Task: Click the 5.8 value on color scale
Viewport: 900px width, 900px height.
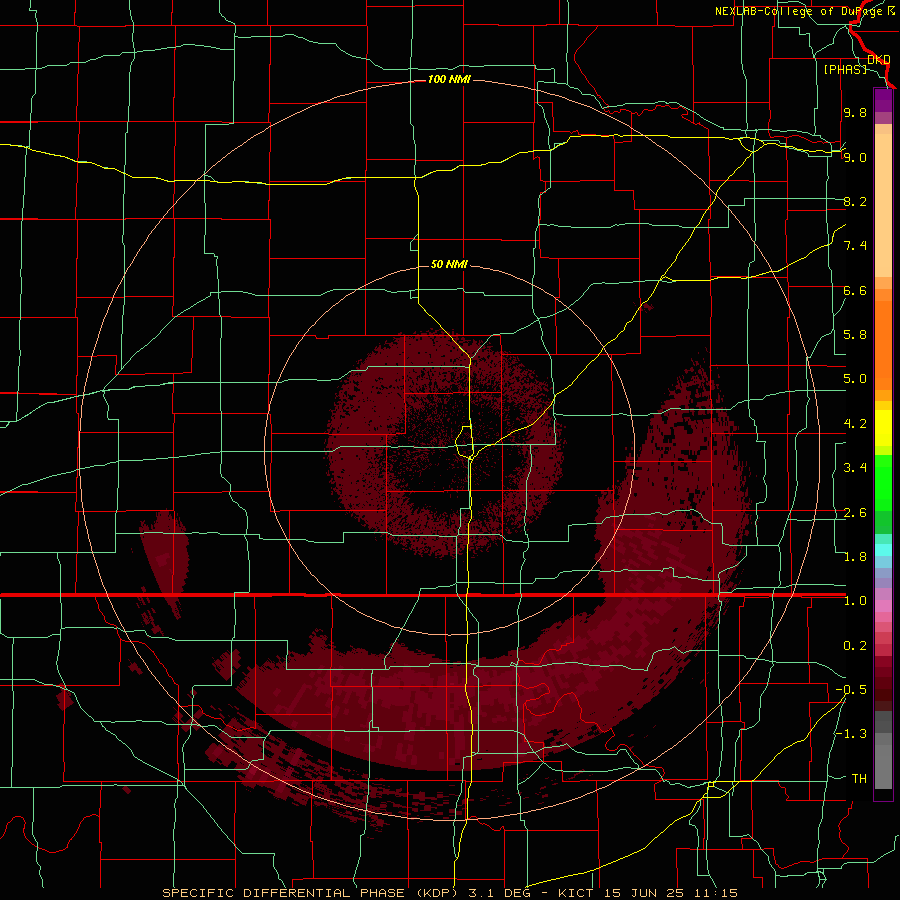Action: pyautogui.click(x=855, y=335)
